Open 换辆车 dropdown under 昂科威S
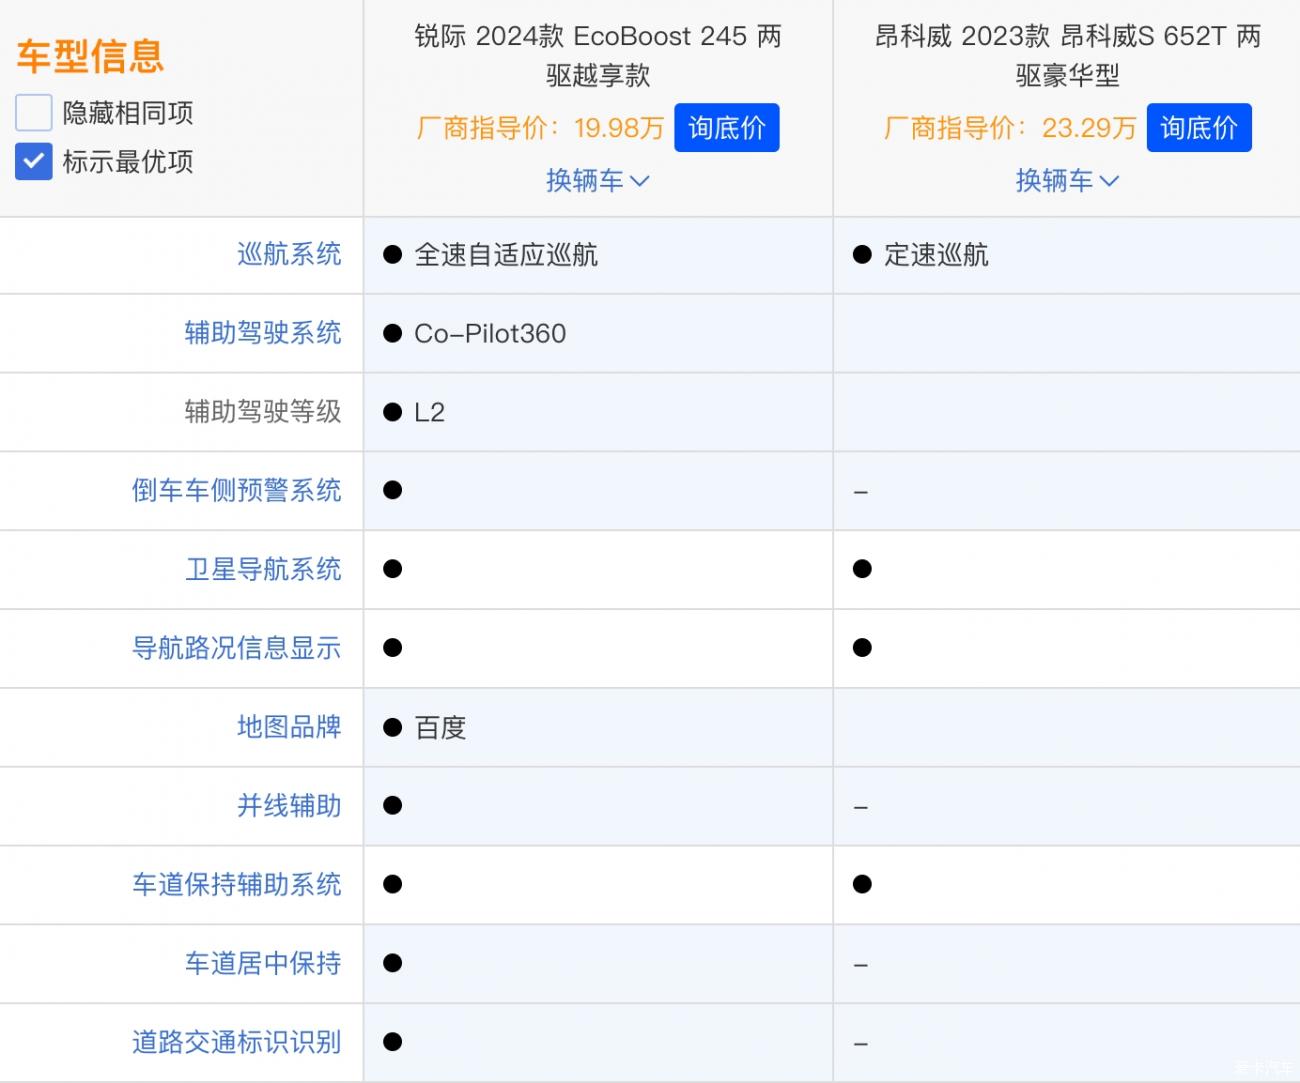1300x1083 pixels. (x=1067, y=181)
